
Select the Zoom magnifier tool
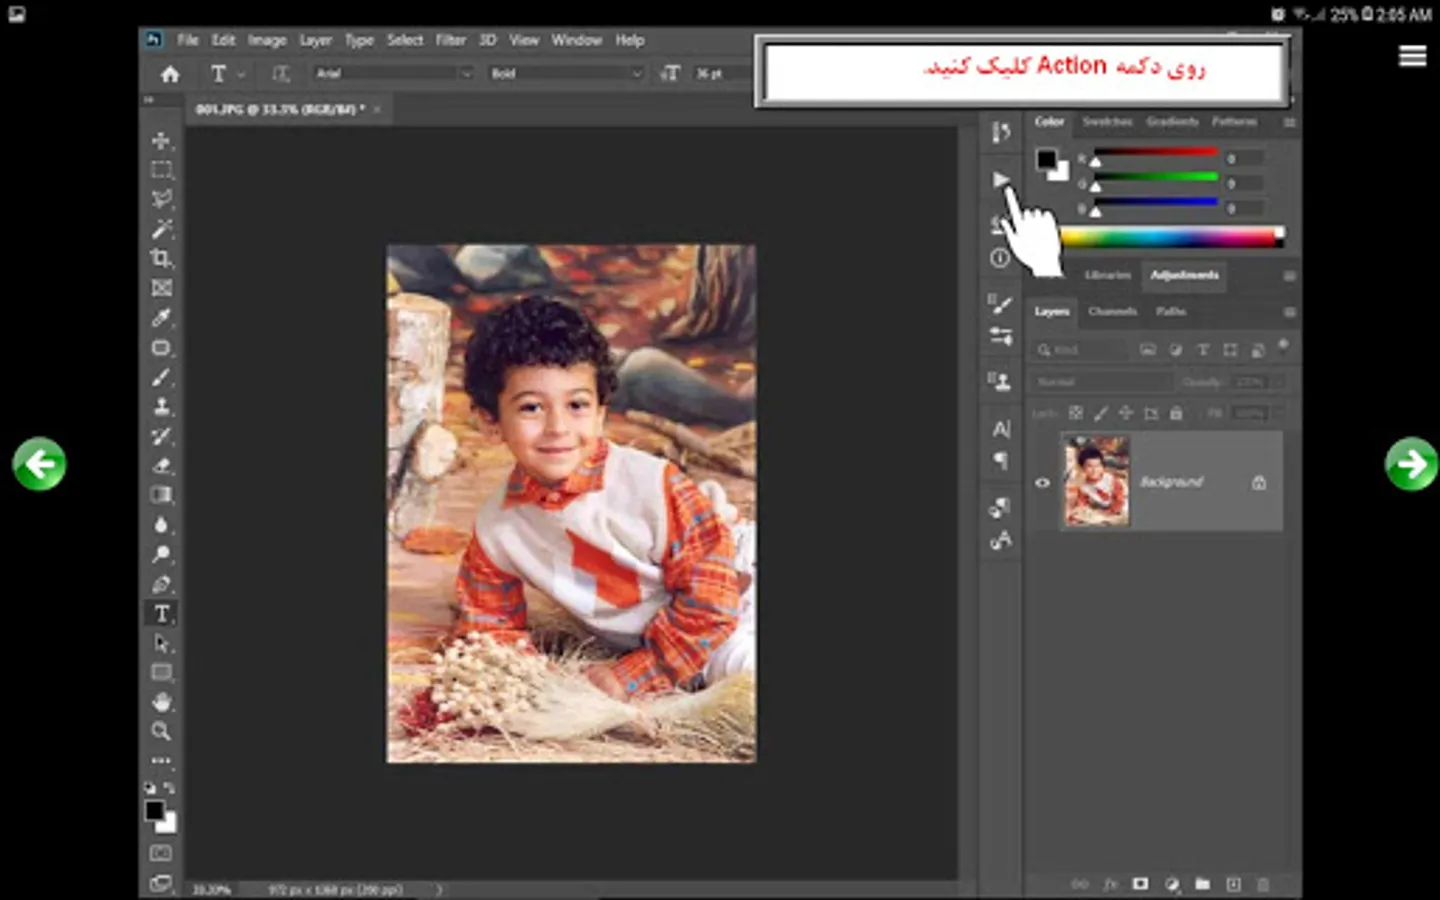click(161, 732)
